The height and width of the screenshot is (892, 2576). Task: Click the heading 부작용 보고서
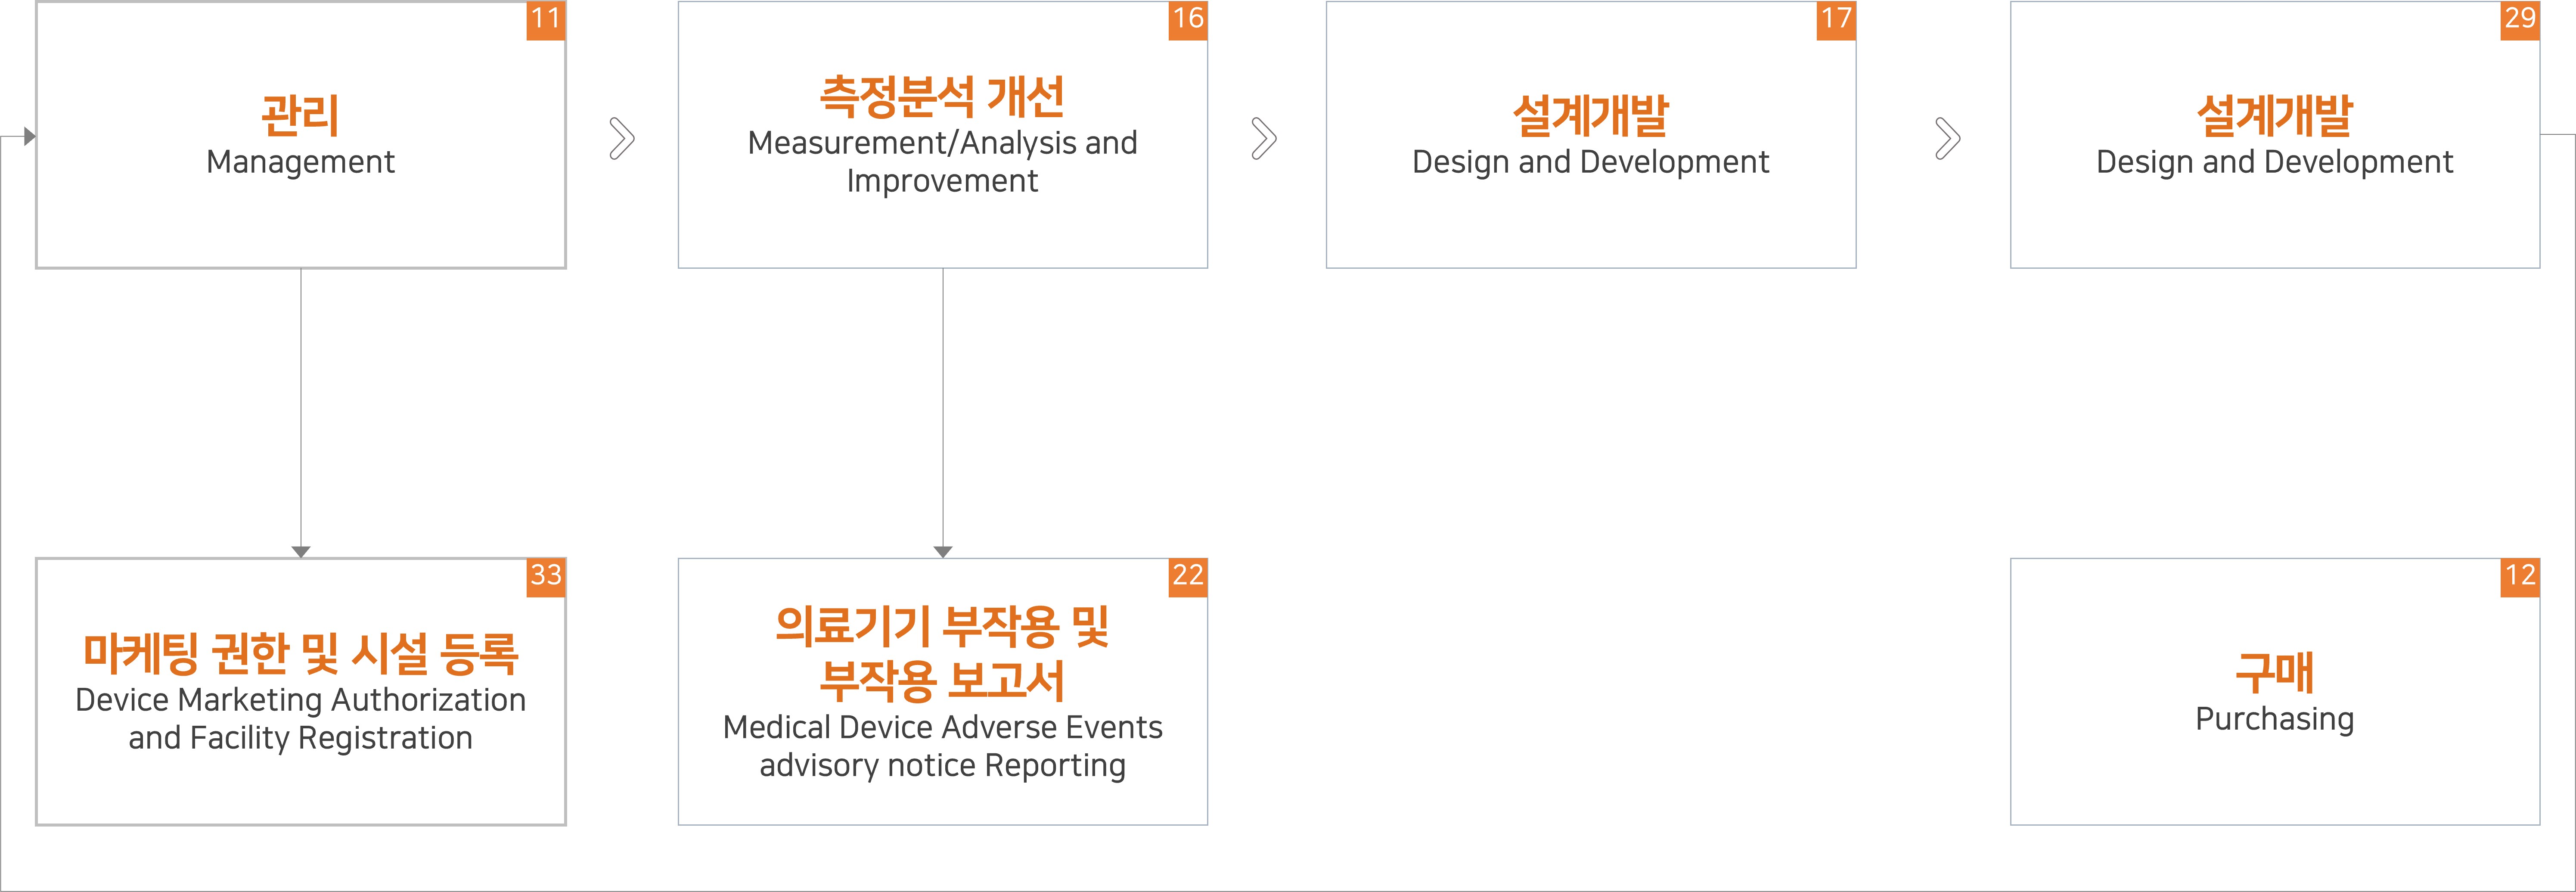[942, 681]
